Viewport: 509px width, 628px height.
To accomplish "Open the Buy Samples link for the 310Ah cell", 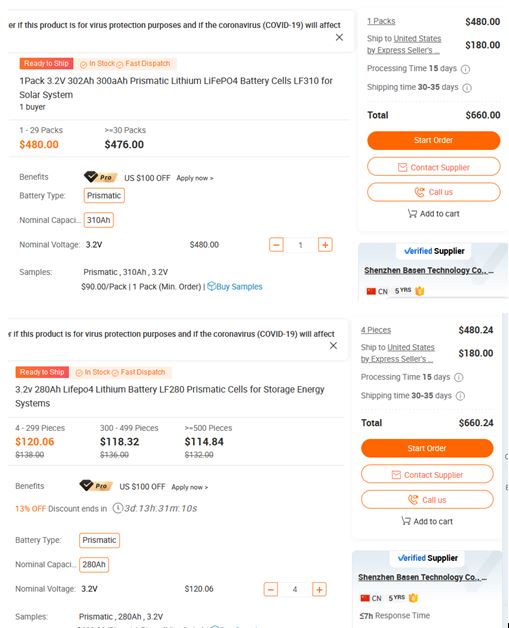I will point(235,286).
